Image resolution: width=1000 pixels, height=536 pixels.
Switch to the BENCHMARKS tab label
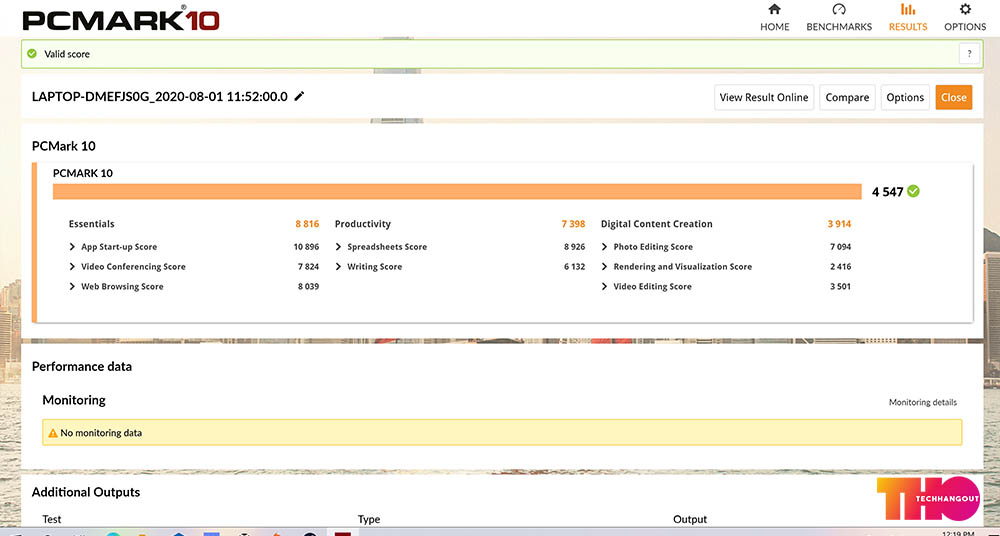coord(839,27)
